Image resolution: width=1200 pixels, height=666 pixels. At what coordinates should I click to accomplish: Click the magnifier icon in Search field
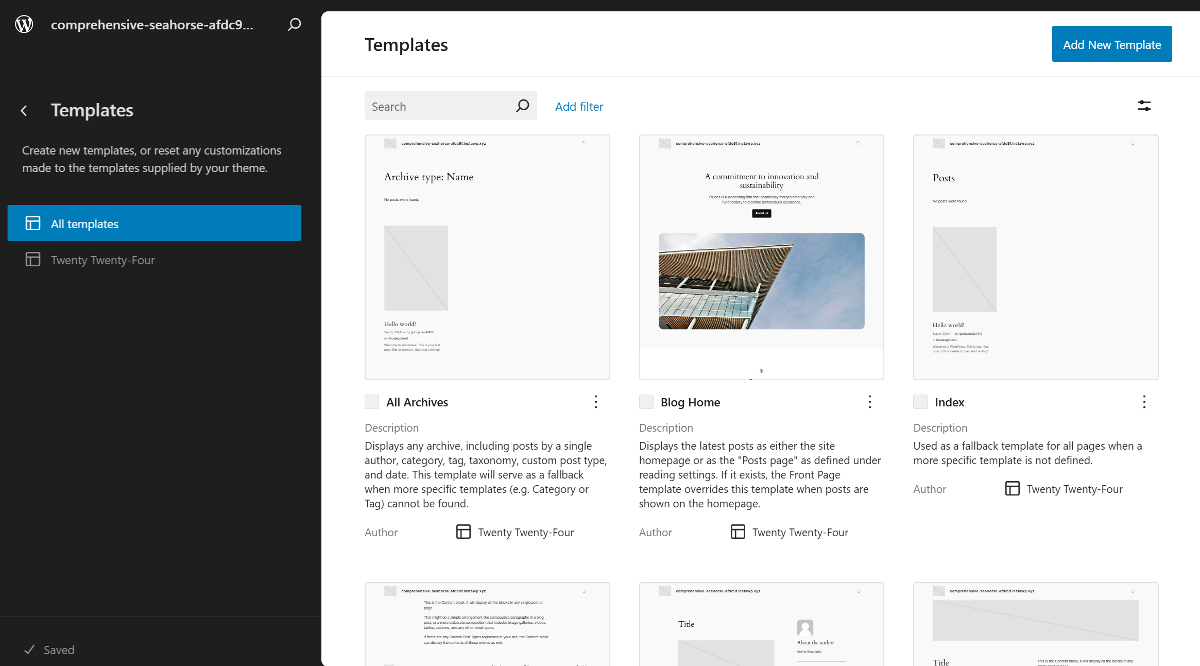(x=522, y=106)
